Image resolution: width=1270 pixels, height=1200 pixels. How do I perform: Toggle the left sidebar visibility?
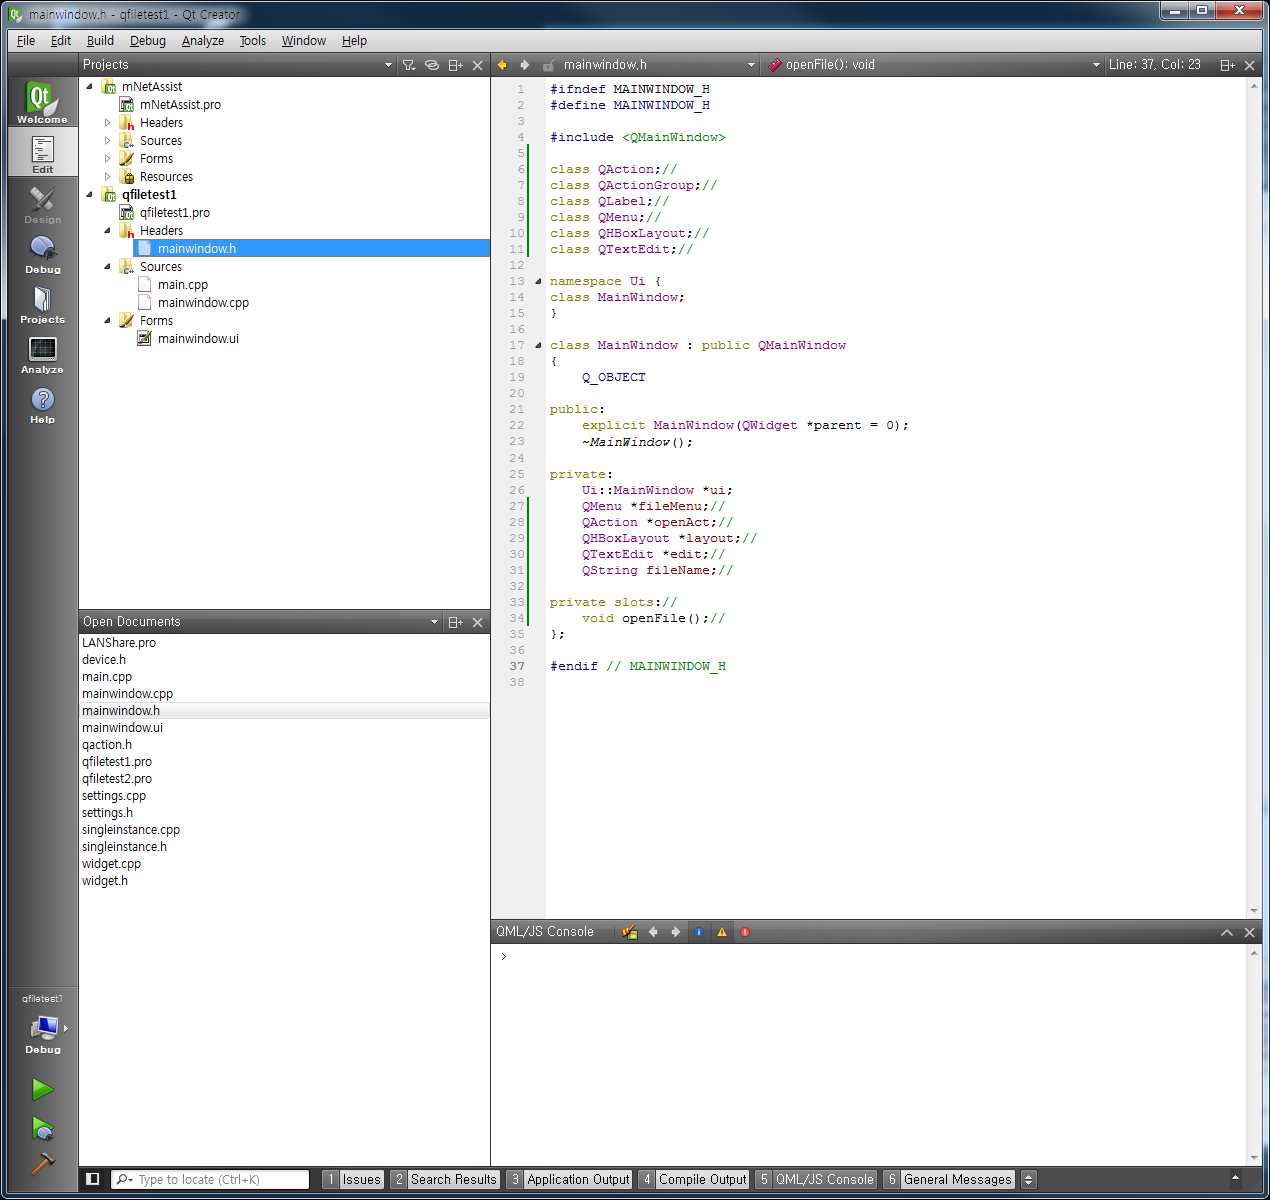(x=93, y=1179)
